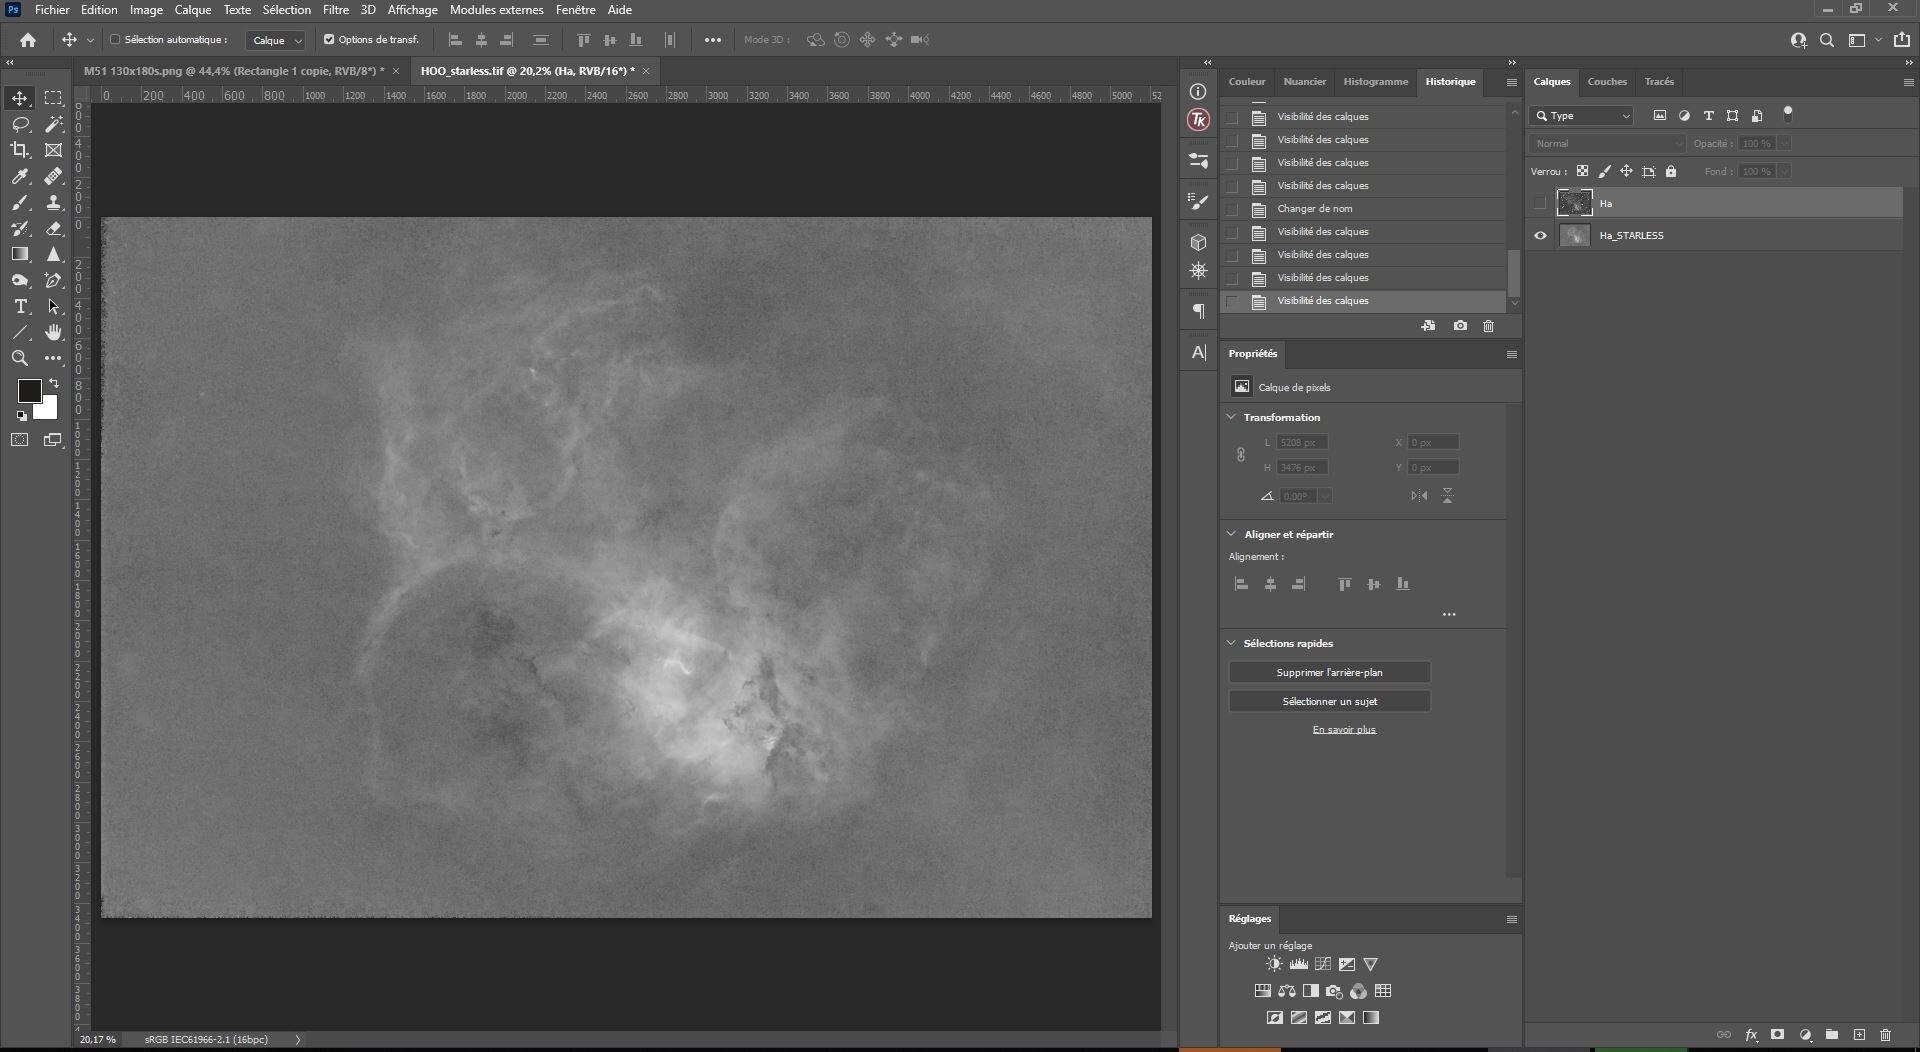The image size is (1920, 1052).
Task: Open the En savoir plus link
Action: [x=1344, y=730]
